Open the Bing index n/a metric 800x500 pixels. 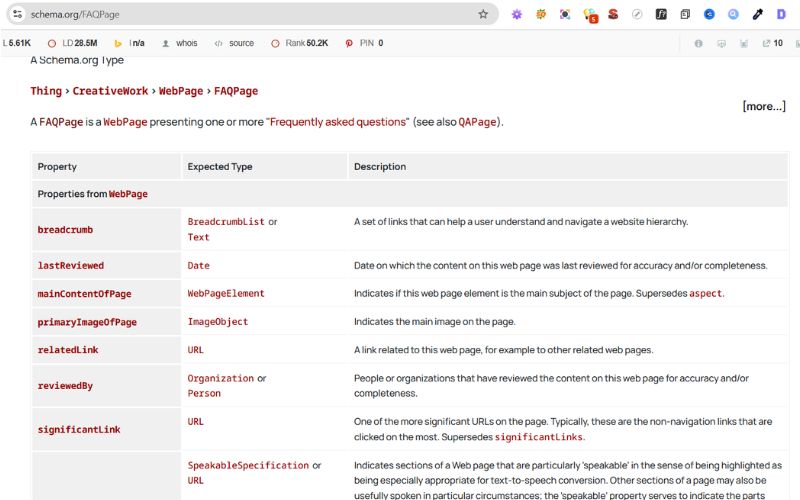click(x=130, y=43)
